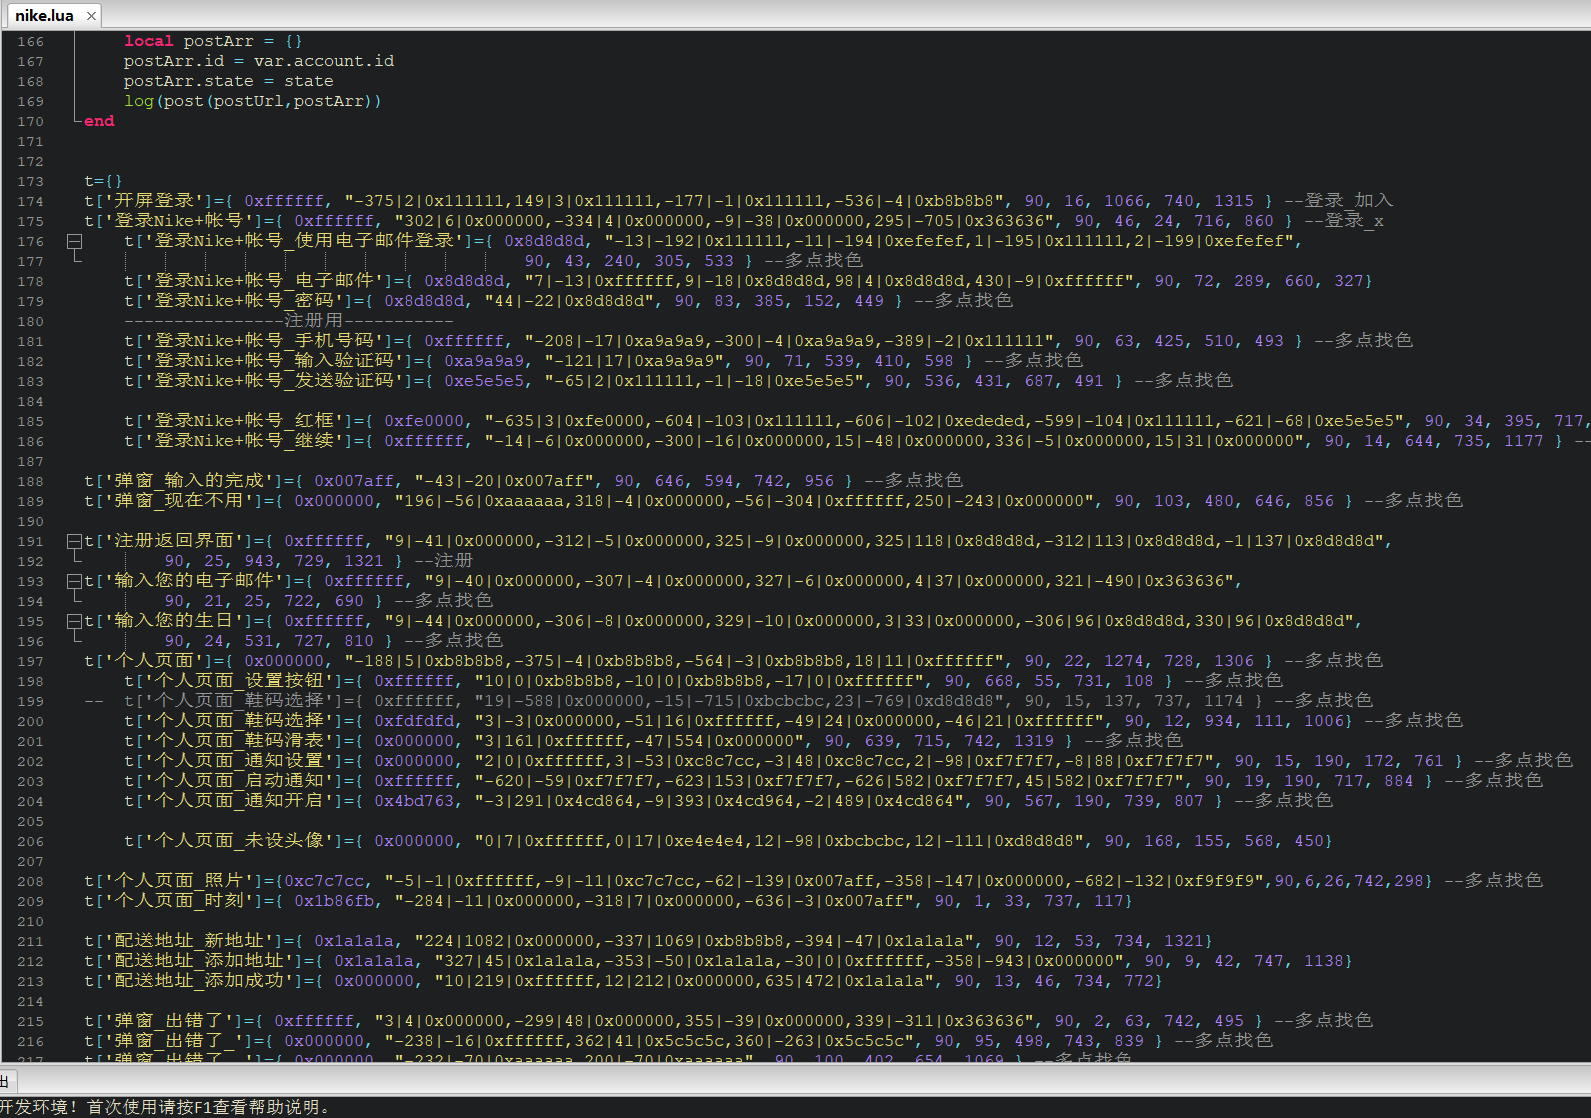Click the '登录Nike+帐号_手机号码' key

264,341
